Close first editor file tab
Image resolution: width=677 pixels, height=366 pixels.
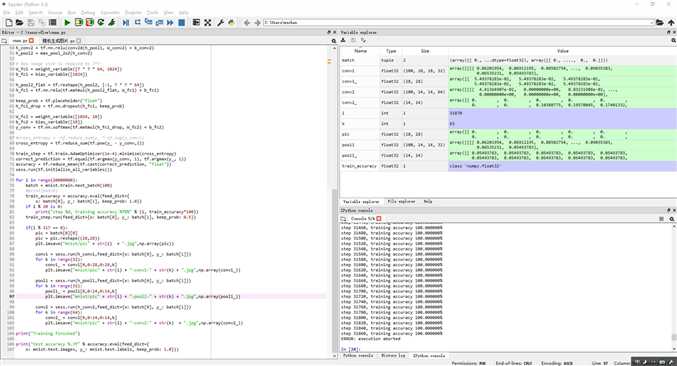point(31,41)
